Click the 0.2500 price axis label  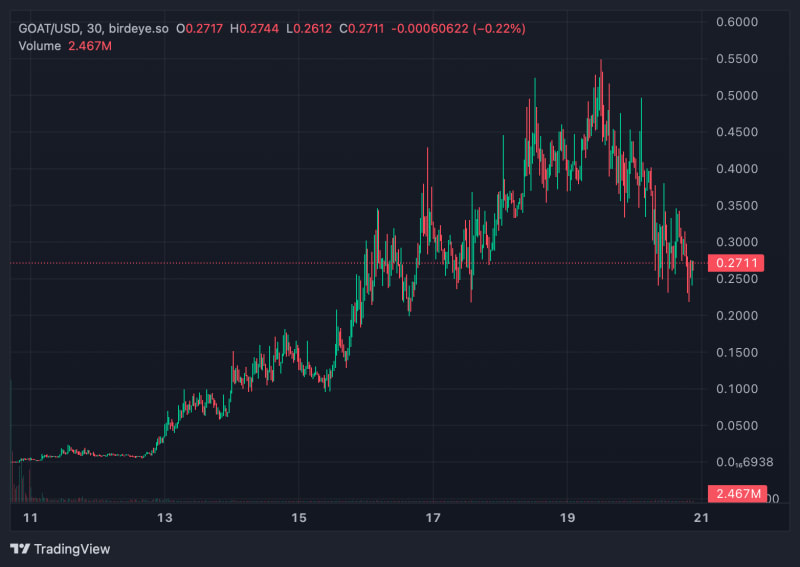pos(737,279)
